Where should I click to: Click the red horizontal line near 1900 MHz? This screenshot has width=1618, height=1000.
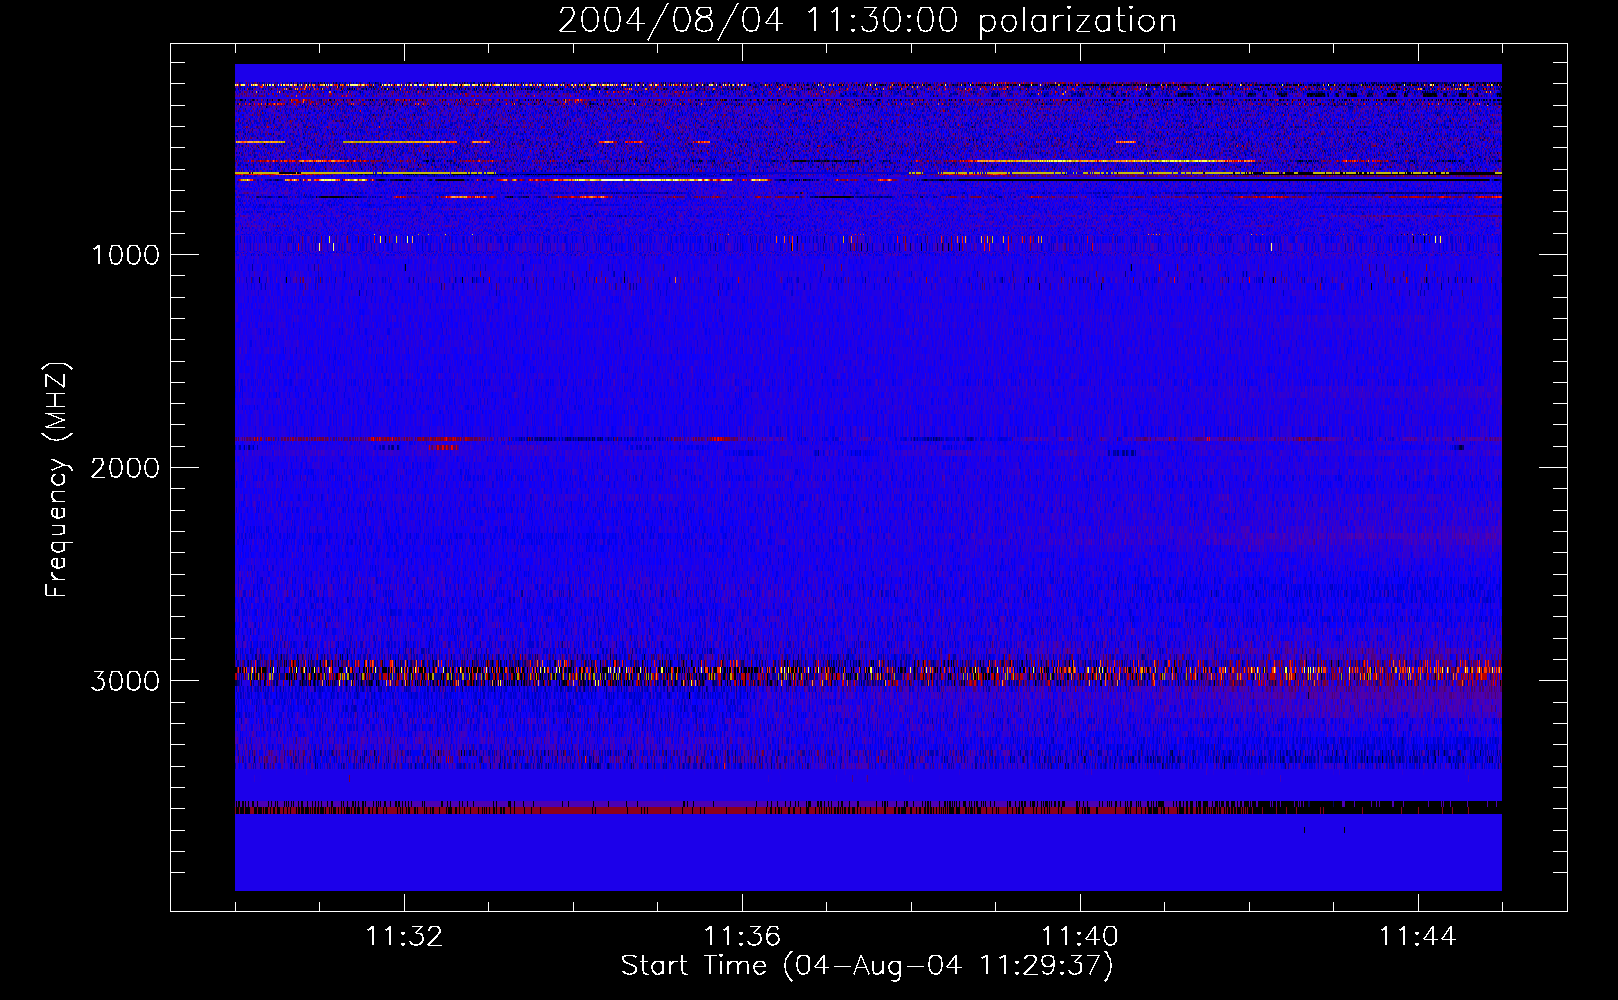click(x=868, y=439)
